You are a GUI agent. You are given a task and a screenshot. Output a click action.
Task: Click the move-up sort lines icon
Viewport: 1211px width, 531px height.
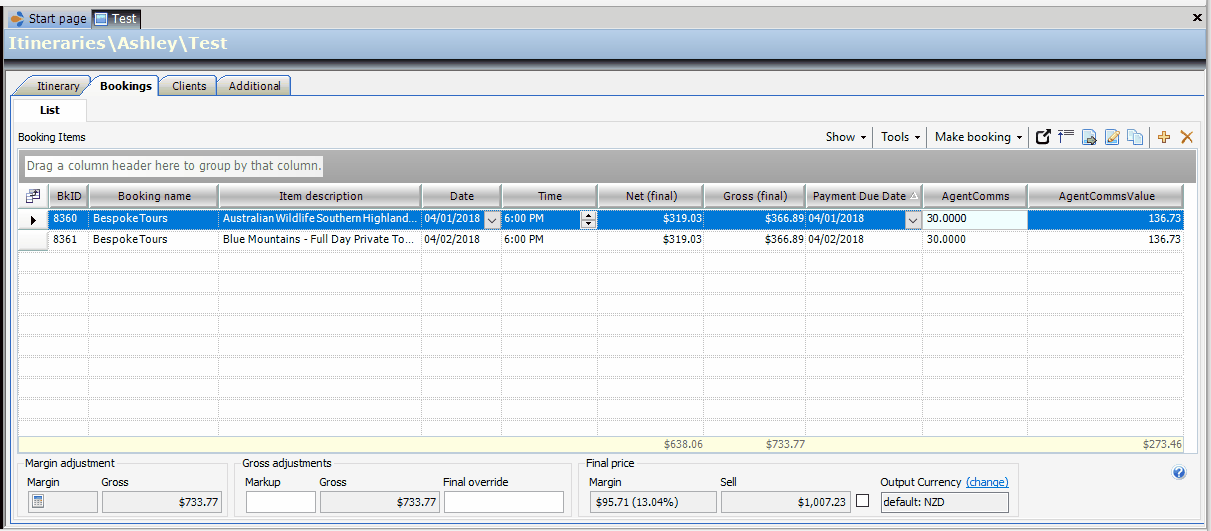[x=1066, y=137]
